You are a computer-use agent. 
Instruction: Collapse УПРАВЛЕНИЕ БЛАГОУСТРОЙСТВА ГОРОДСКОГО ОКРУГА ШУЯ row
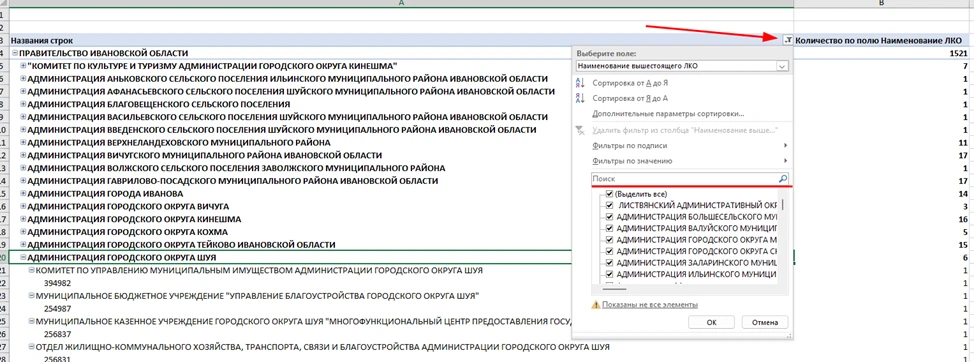pyautogui.click(x=32, y=296)
